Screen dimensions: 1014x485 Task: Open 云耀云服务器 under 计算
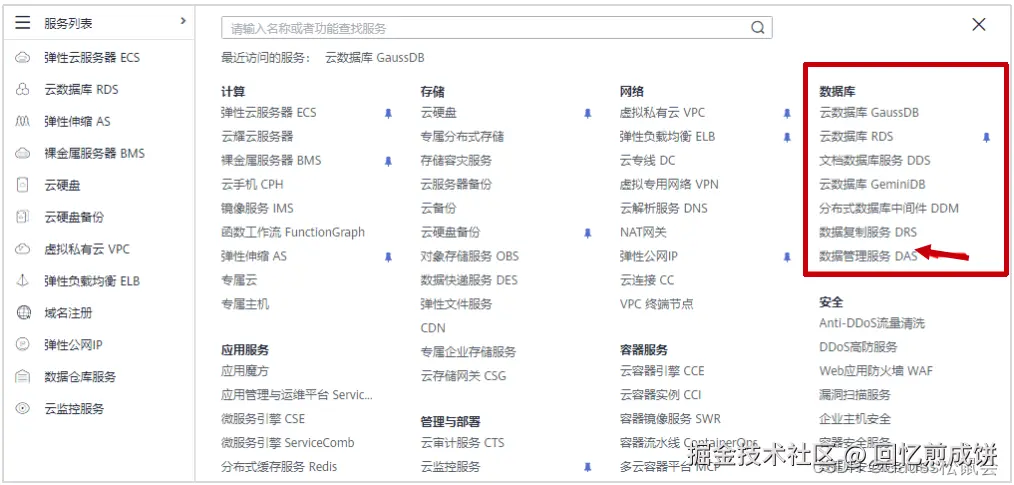tap(257, 136)
